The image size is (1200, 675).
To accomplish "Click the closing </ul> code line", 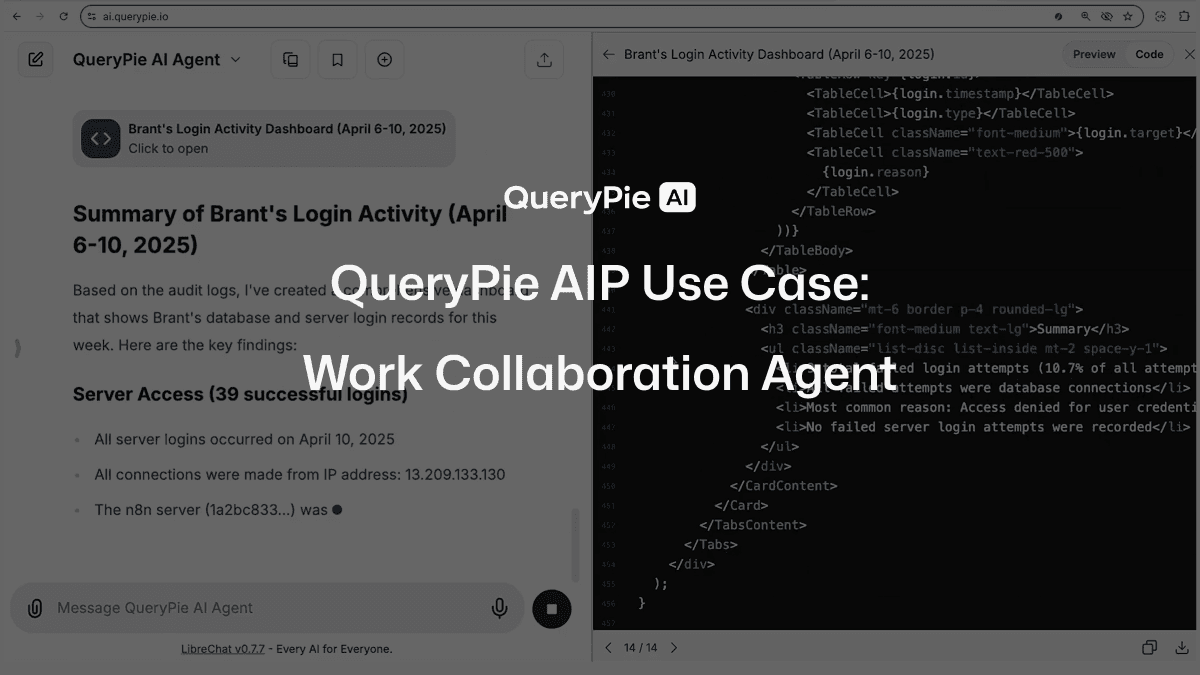I will click(780, 446).
